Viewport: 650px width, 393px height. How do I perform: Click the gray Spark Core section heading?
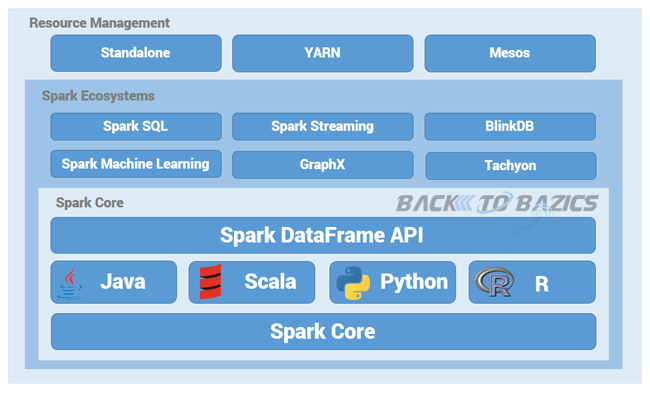tap(90, 203)
